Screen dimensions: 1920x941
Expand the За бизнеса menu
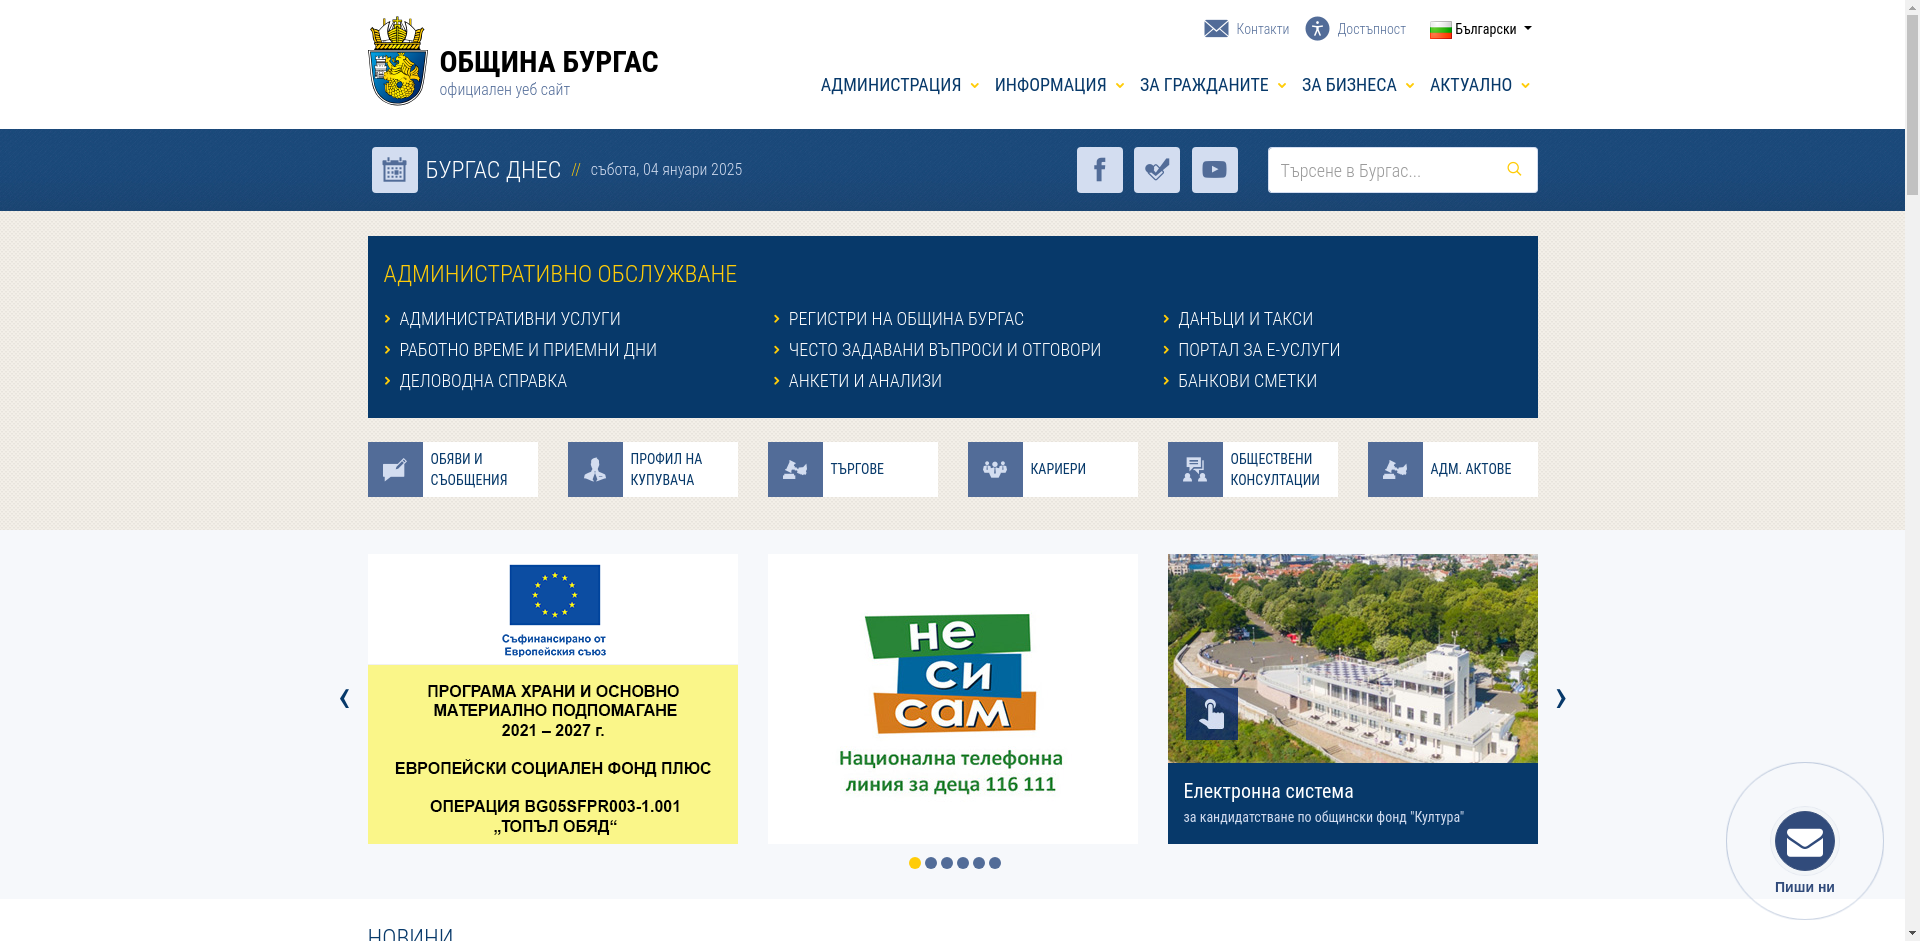coord(1357,85)
